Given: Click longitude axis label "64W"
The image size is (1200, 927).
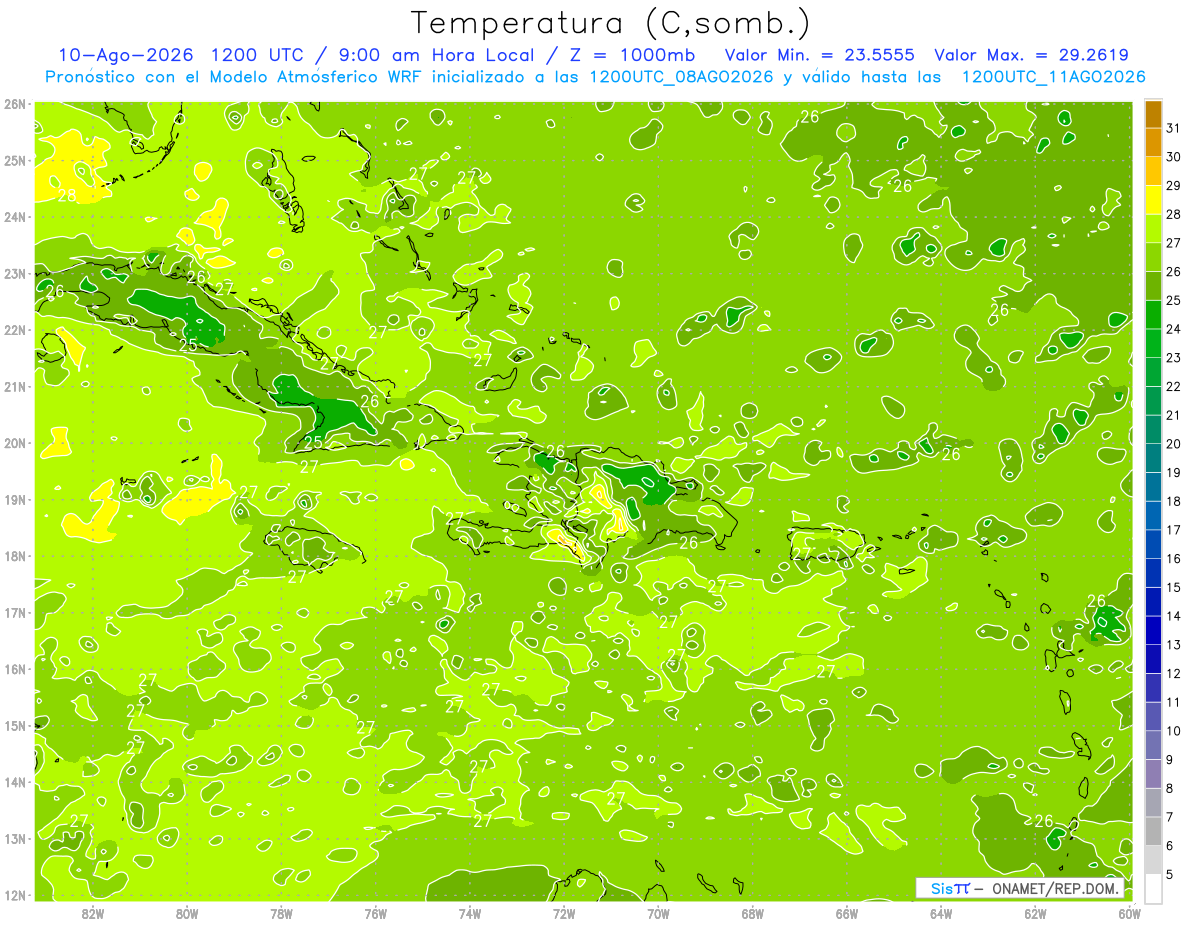Looking at the screenshot, I should tap(941, 913).
